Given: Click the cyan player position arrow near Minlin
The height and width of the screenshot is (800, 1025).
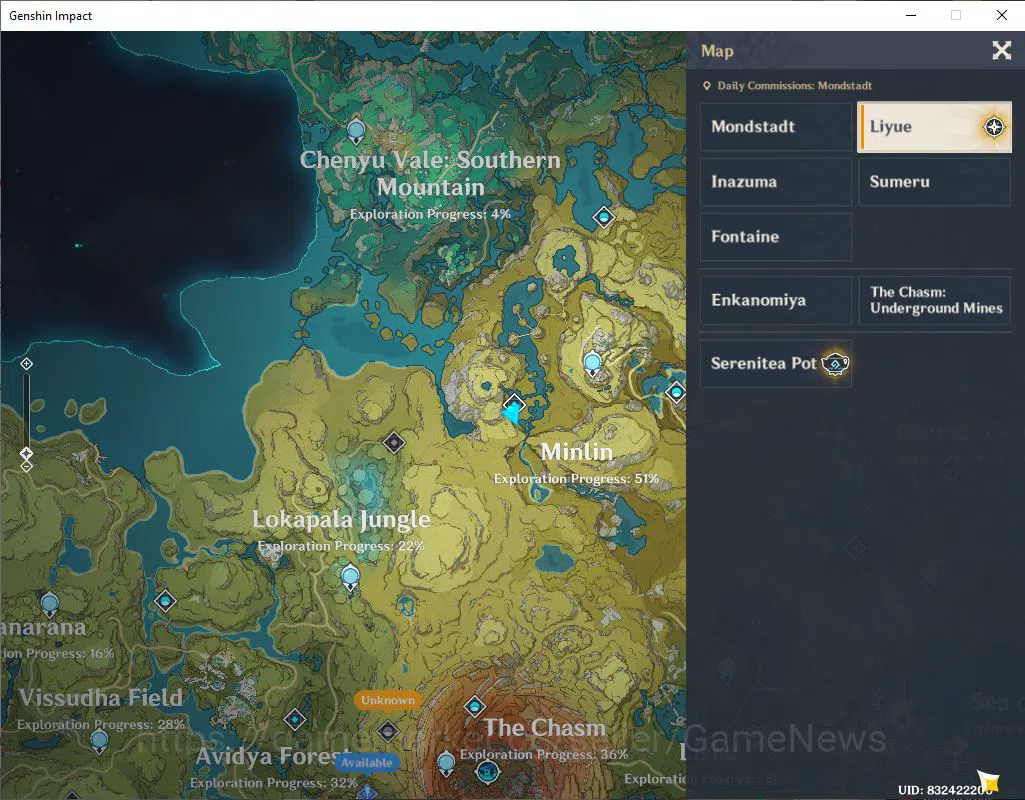Looking at the screenshot, I should click(x=512, y=412).
